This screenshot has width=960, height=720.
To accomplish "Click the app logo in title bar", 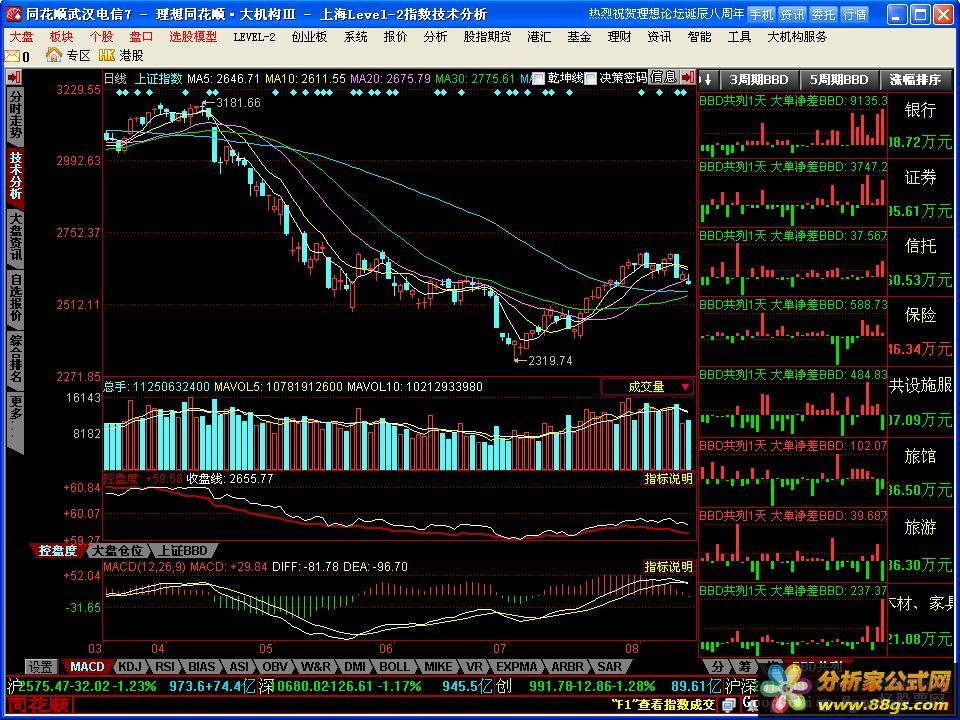I will click(x=13, y=13).
